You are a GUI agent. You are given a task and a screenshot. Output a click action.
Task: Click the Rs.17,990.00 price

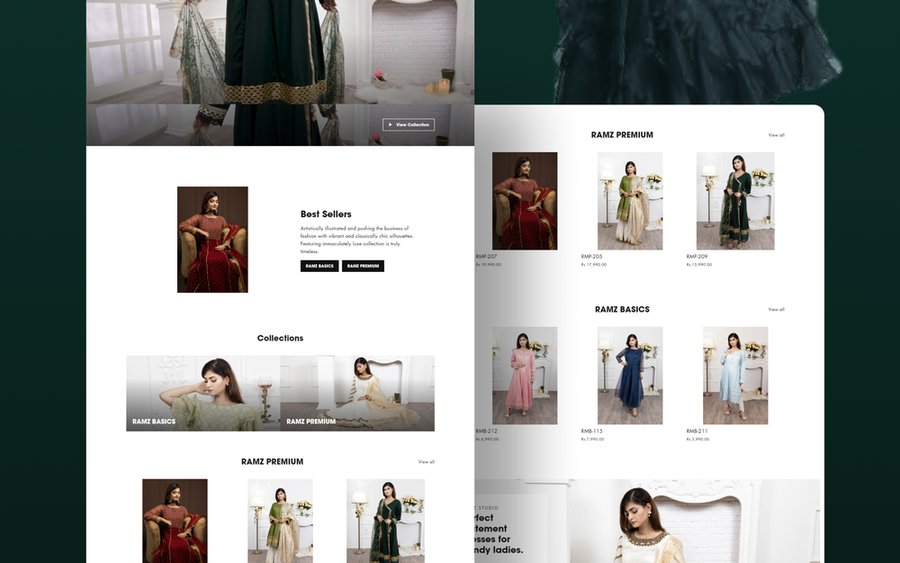pos(593,265)
